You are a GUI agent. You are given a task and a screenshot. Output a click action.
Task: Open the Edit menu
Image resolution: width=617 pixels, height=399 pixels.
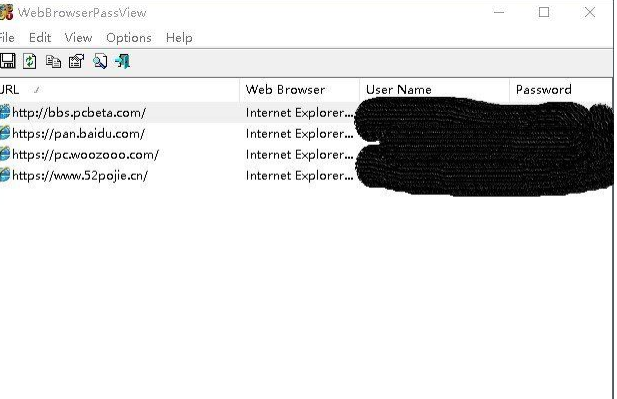click(40, 38)
